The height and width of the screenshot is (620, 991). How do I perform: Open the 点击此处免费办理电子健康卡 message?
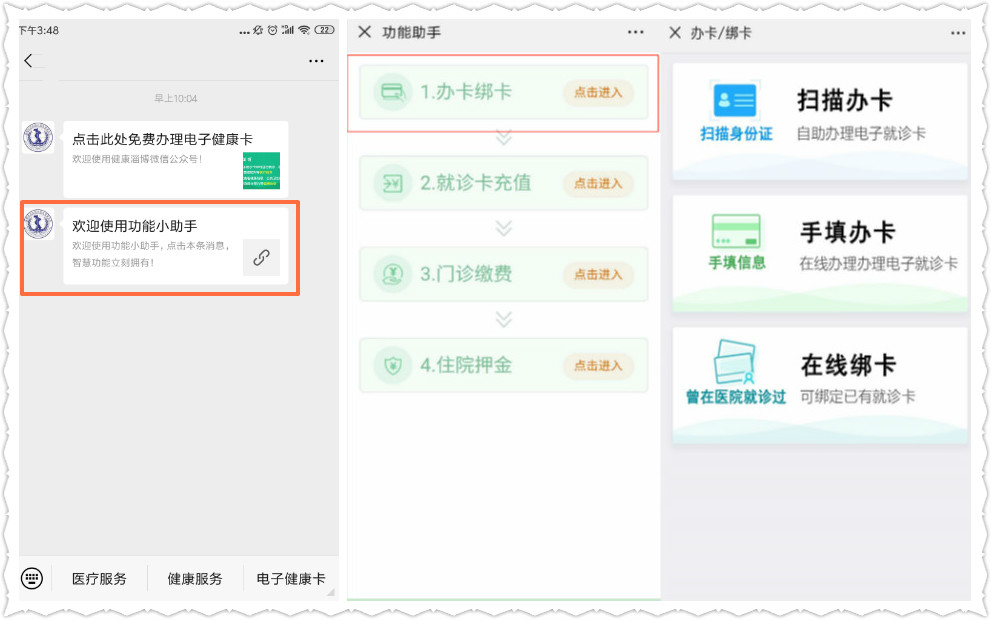(160, 140)
